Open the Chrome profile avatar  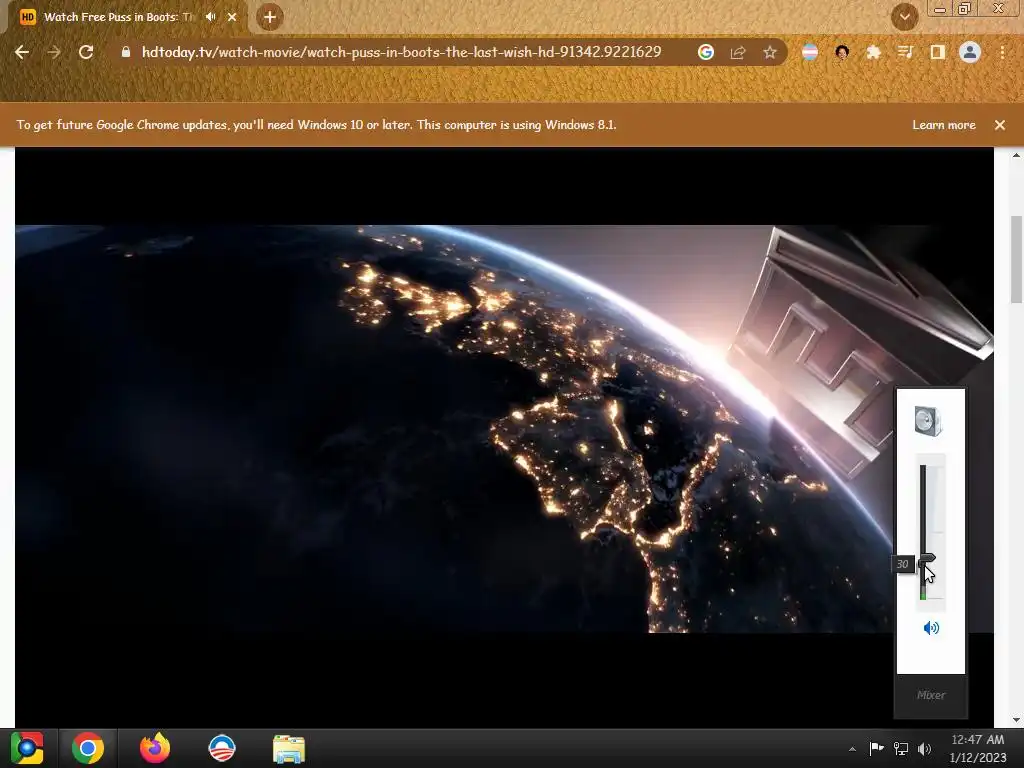coord(970,52)
